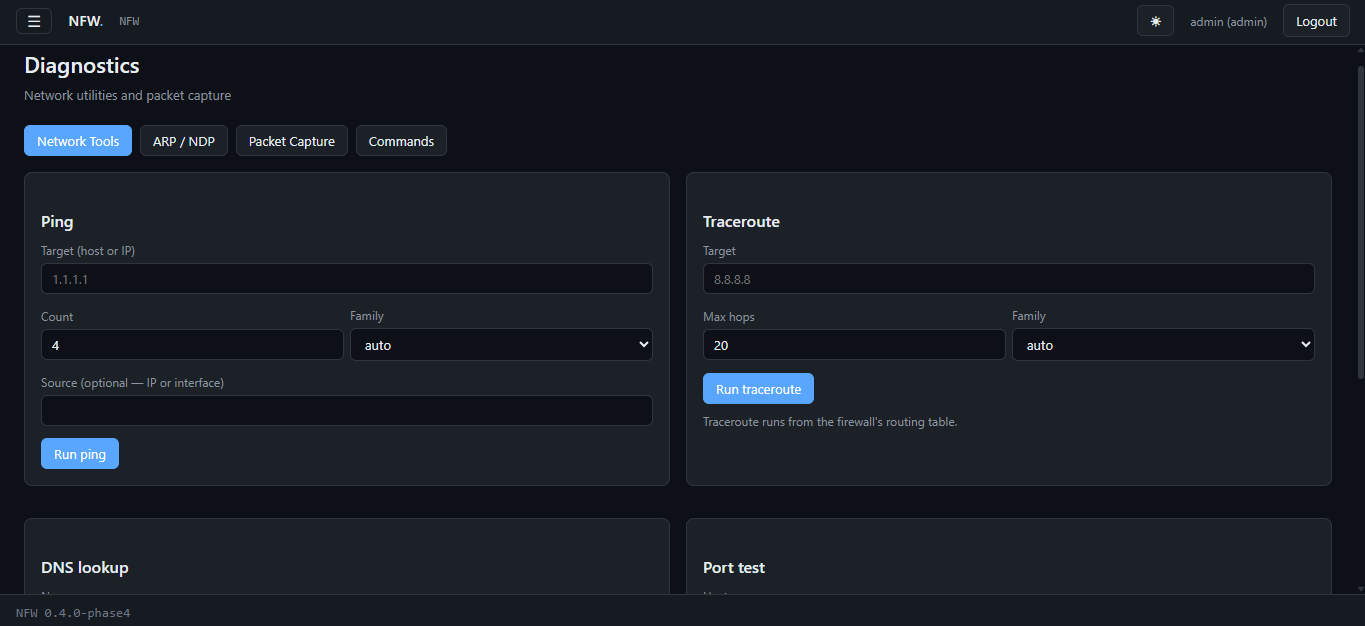The image size is (1365, 626).
Task: Click the Traceroute routing table note
Action: [x=830, y=422]
